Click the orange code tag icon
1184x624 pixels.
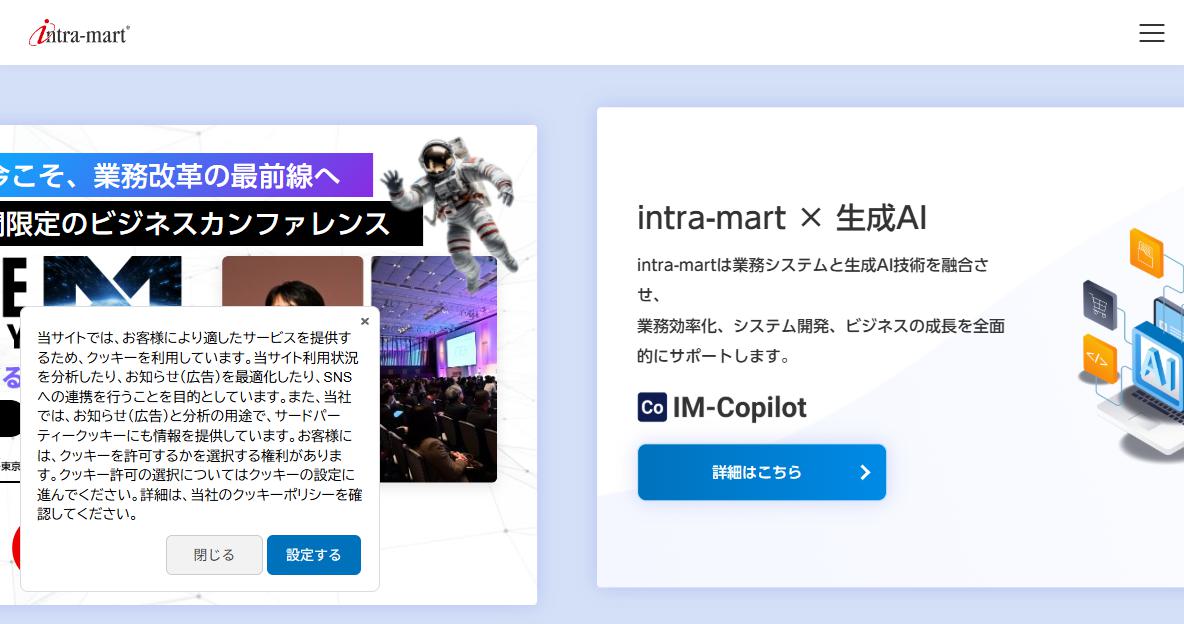point(1099,358)
